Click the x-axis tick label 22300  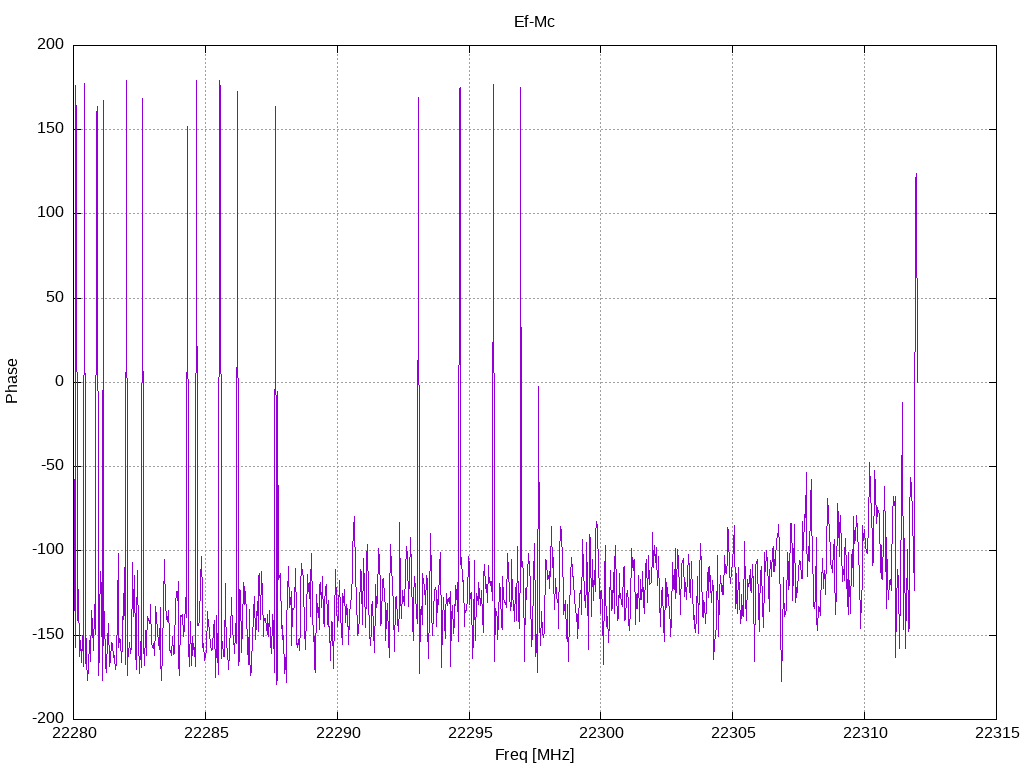(x=601, y=733)
